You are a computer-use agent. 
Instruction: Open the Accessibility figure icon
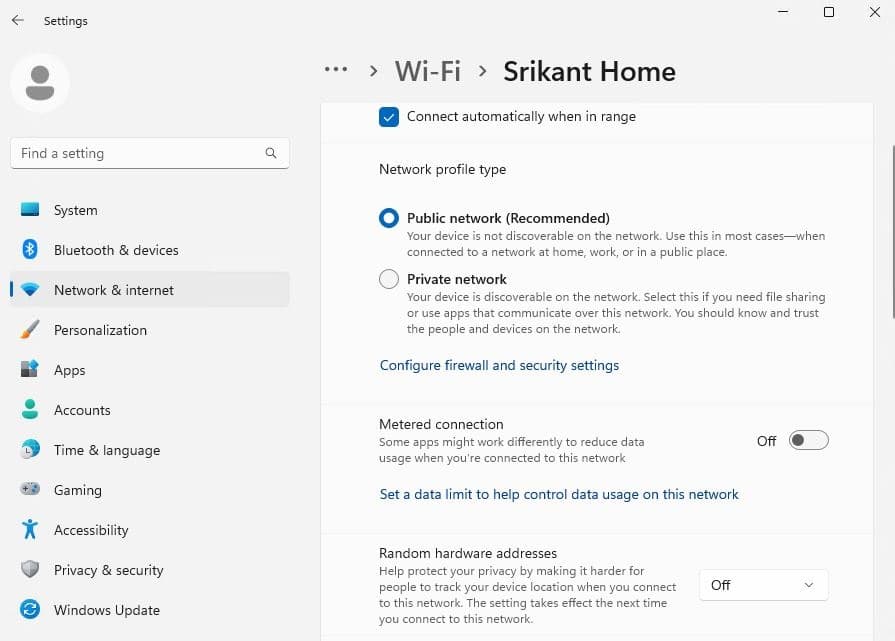[30, 530]
